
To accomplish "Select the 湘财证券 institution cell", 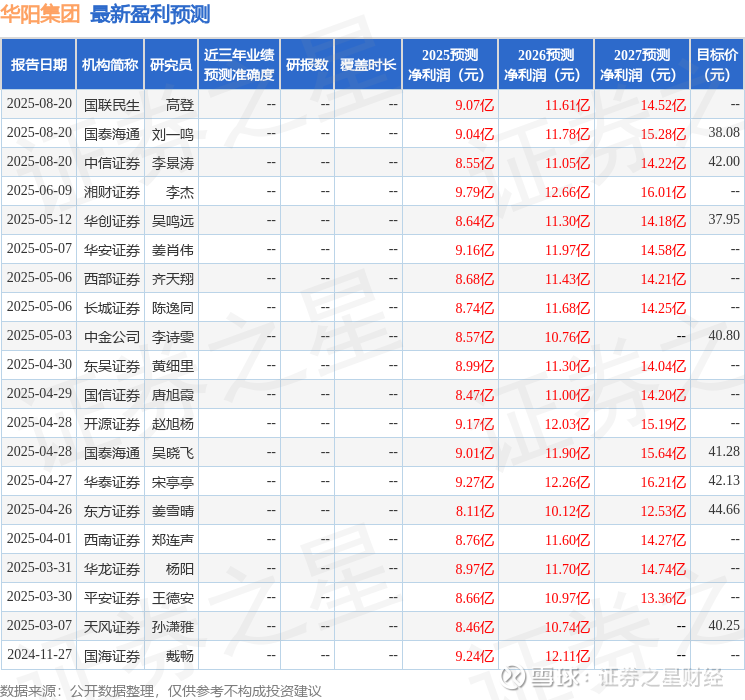I will (x=112, y=192).
